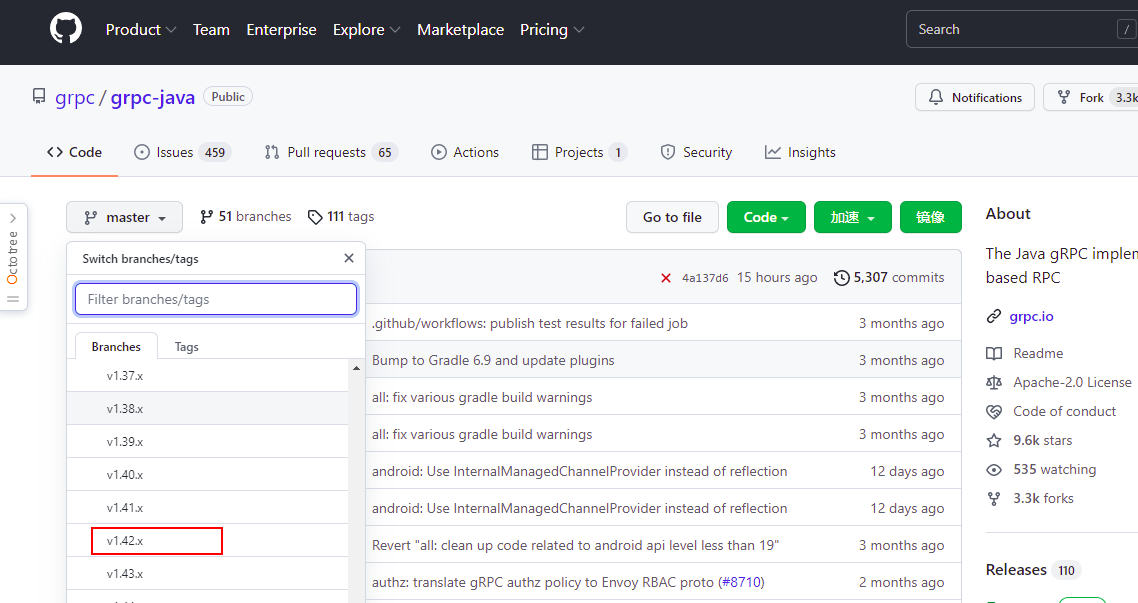Toggle the master branch dropdown
Viewport: 1138px width, 603px height.
(124, 217)
